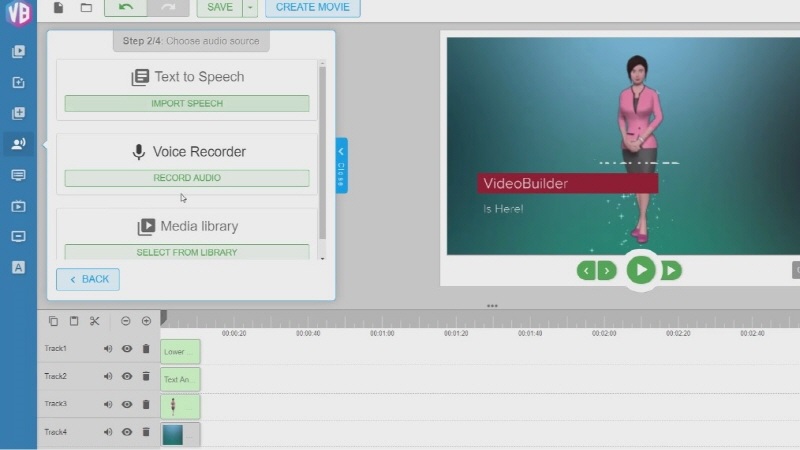This screenshot has height=450, width=800.
Task: Cut with the scissors tool
Action: [94, 321]
